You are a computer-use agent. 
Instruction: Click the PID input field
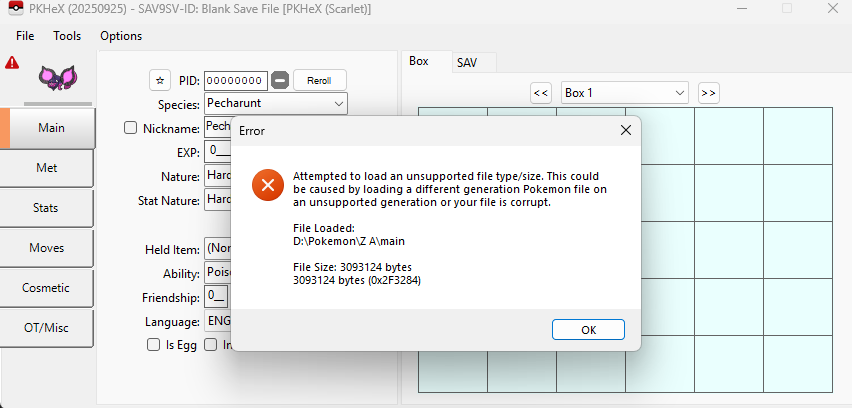(x=236, y=80)
